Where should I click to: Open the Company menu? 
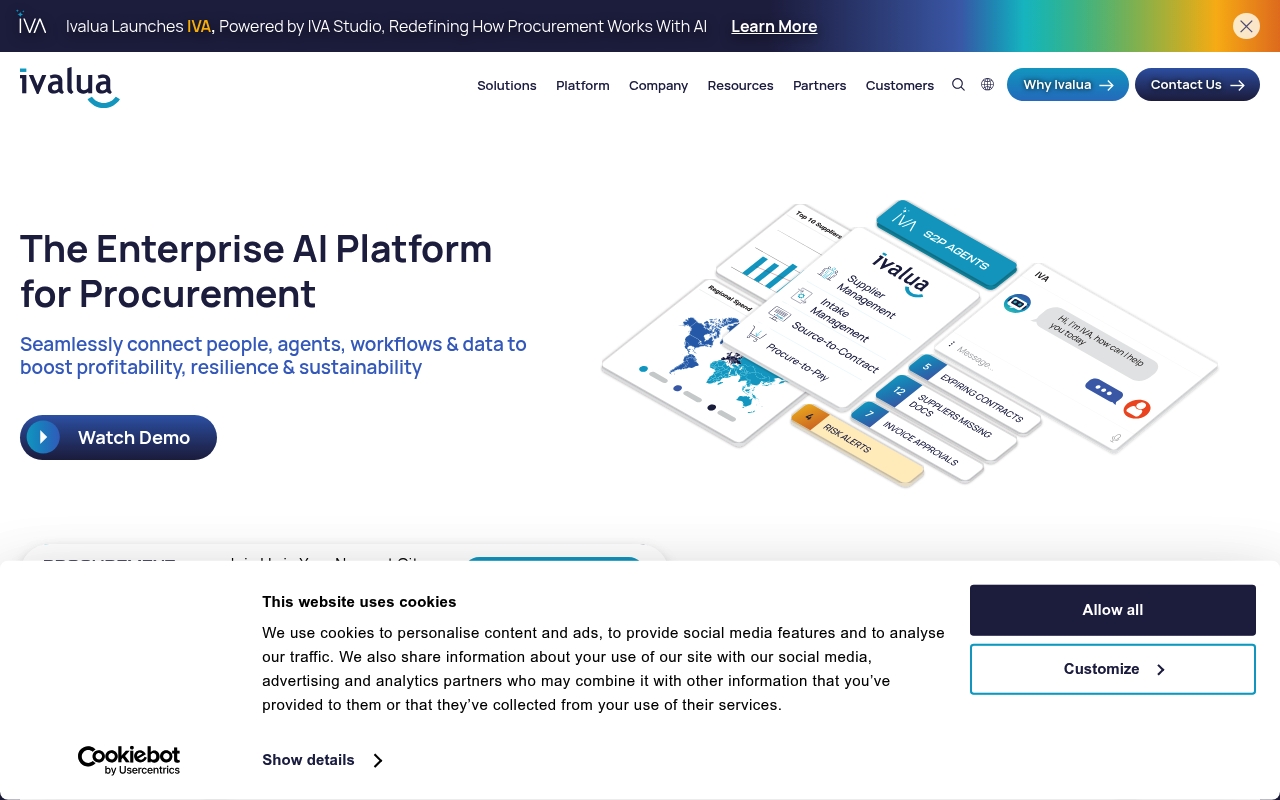coord(658,85)
